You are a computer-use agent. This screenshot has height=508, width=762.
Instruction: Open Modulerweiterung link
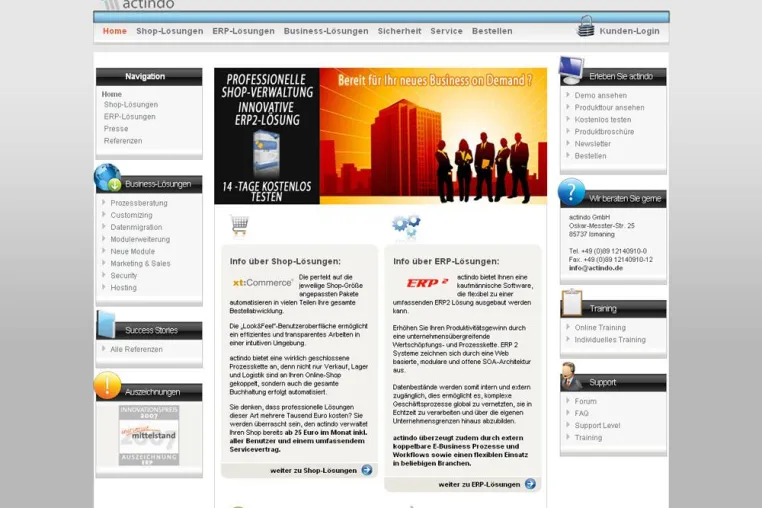(140, 240)
